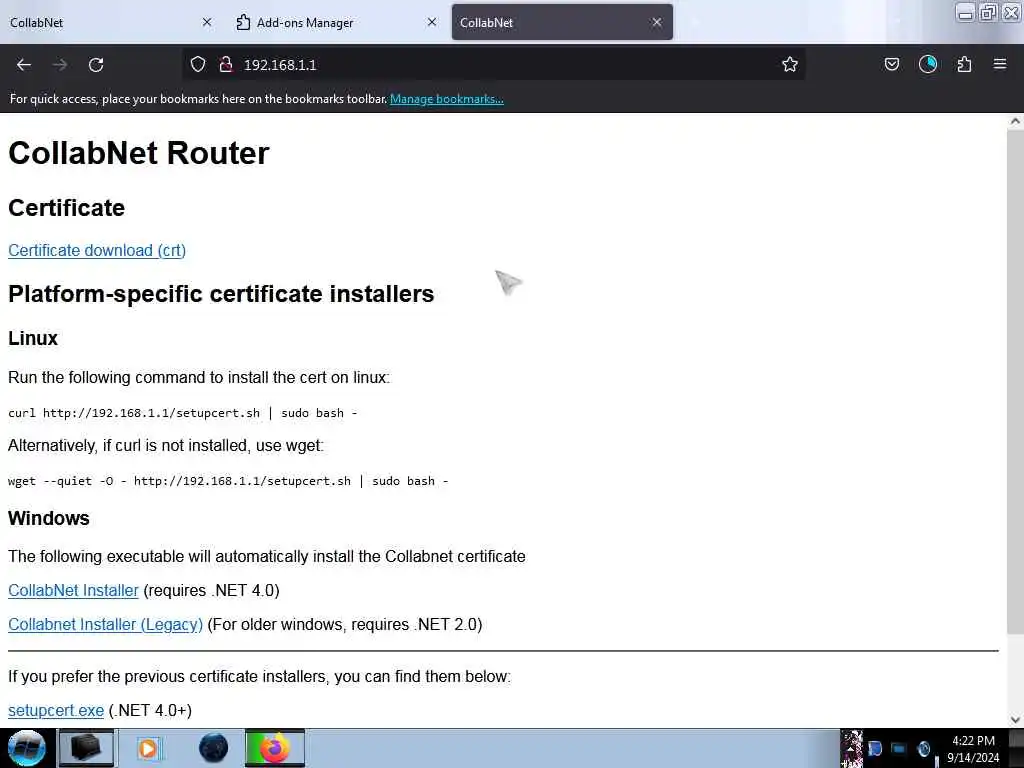Minimize the Firefox window

pyautogui.click(x=965, y=13)
